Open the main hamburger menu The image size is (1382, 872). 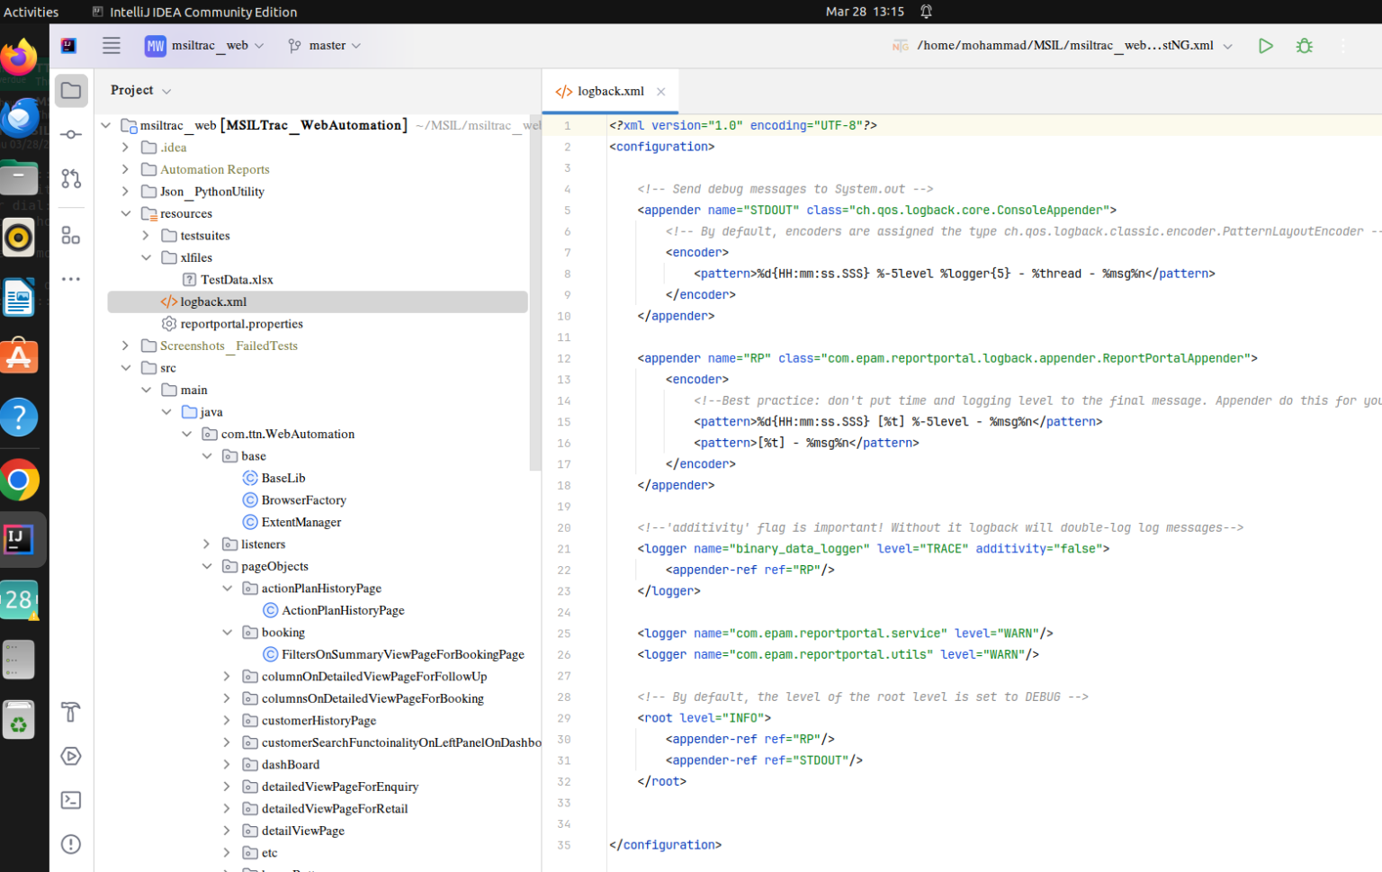[111, 45]
